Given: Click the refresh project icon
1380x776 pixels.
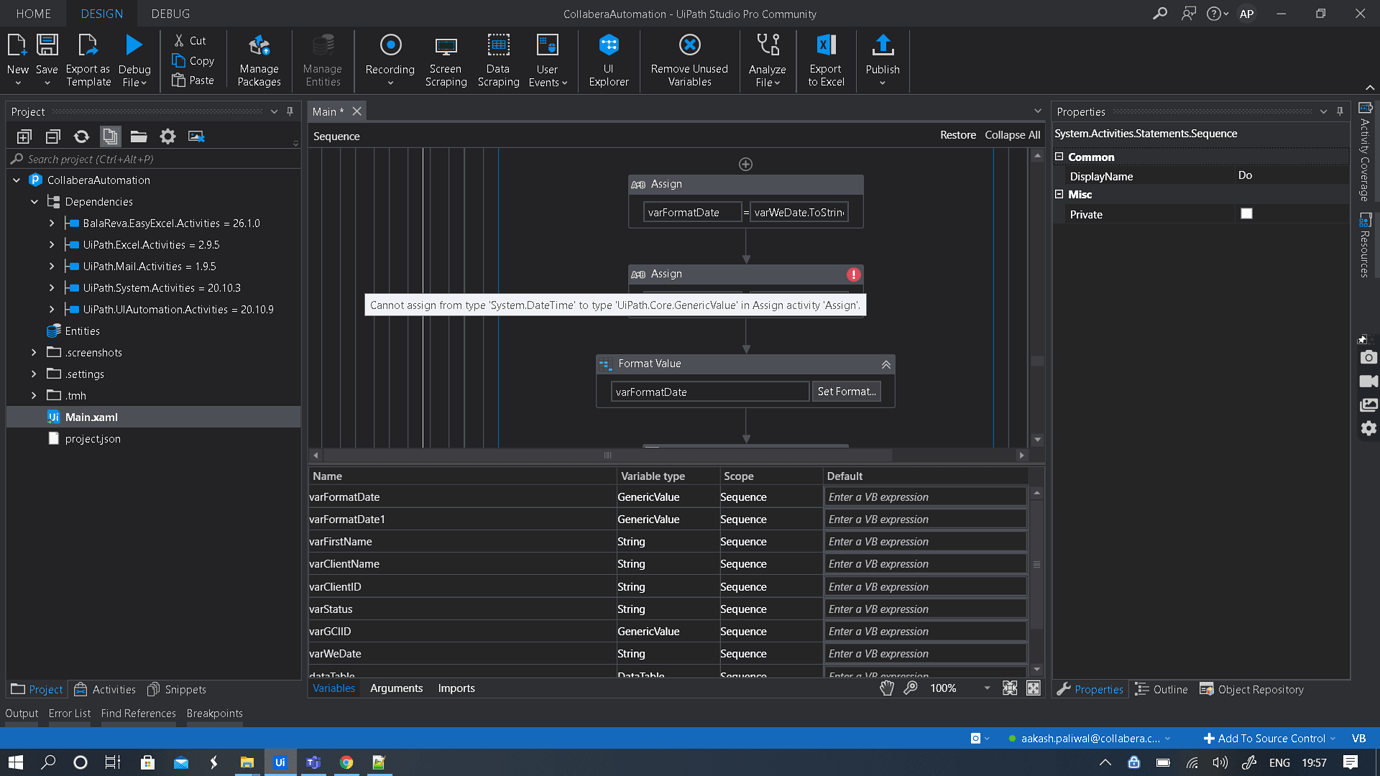Looking at the screenshot, I should pos(81,136).
